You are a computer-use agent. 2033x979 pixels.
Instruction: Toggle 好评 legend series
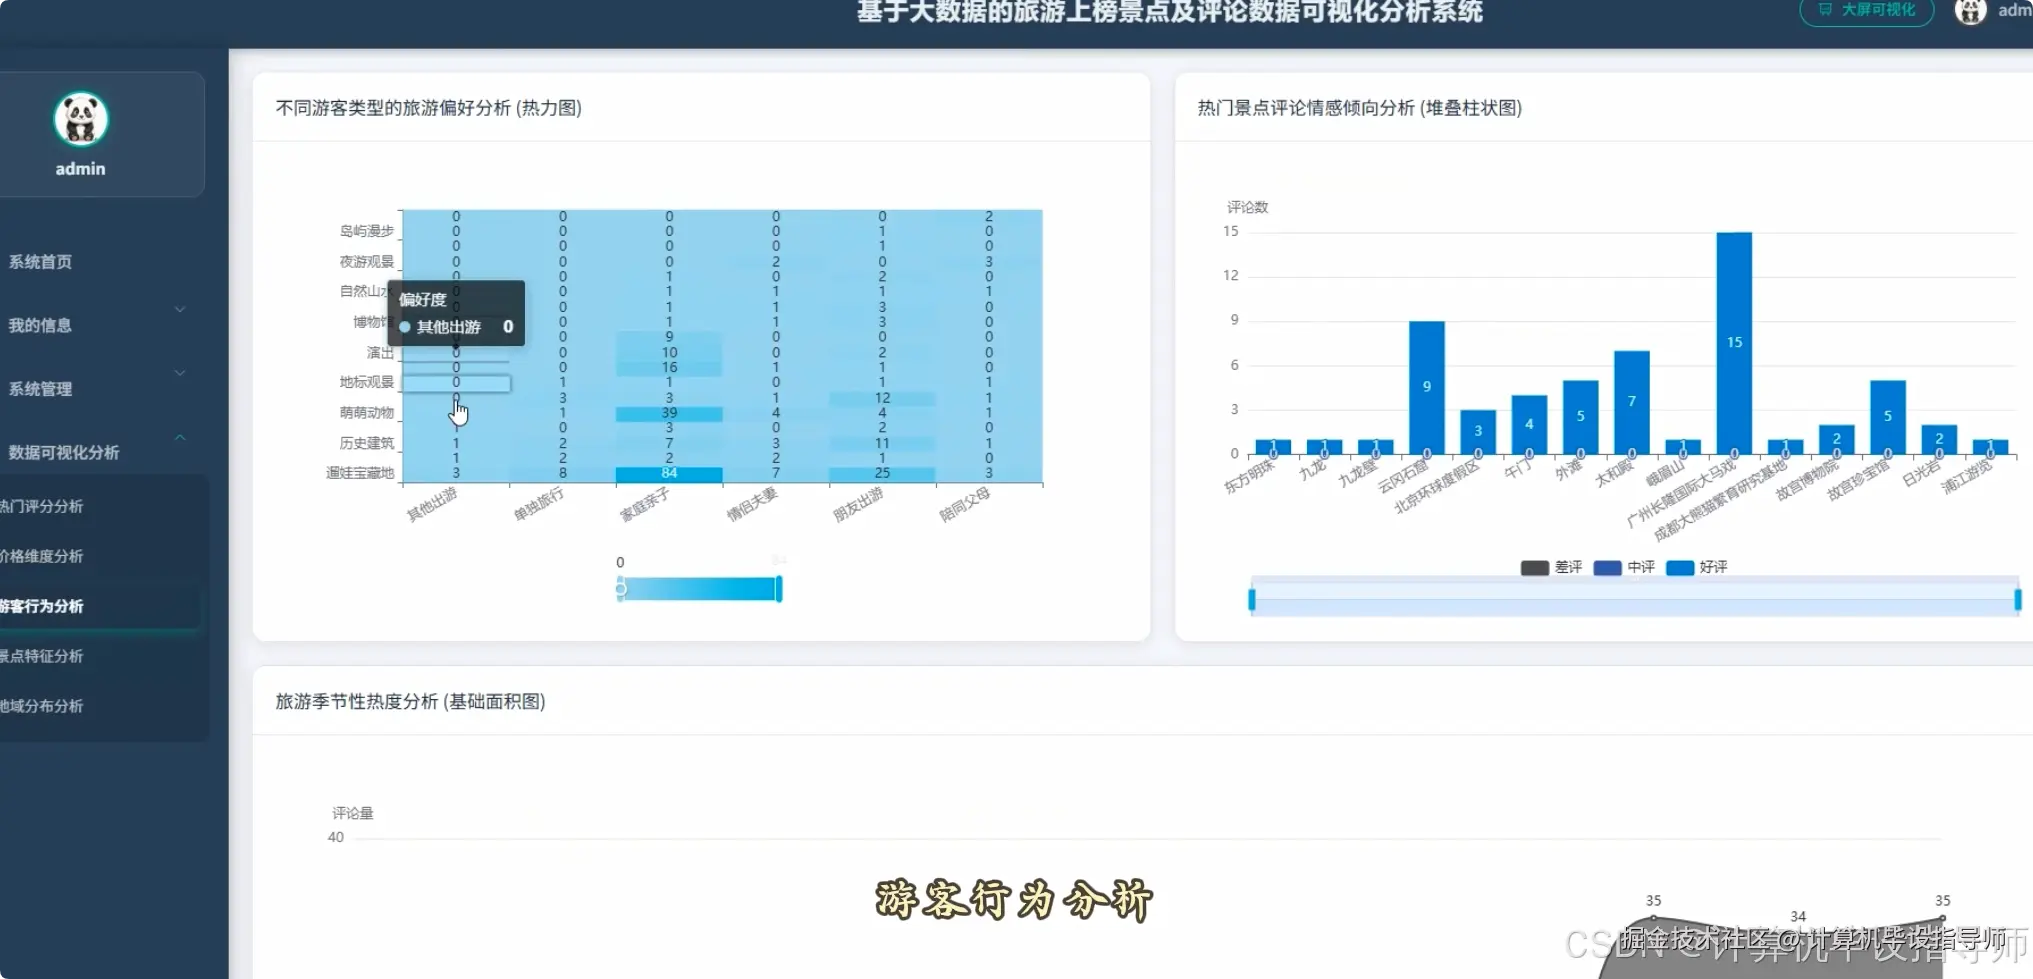(1697, 568)
